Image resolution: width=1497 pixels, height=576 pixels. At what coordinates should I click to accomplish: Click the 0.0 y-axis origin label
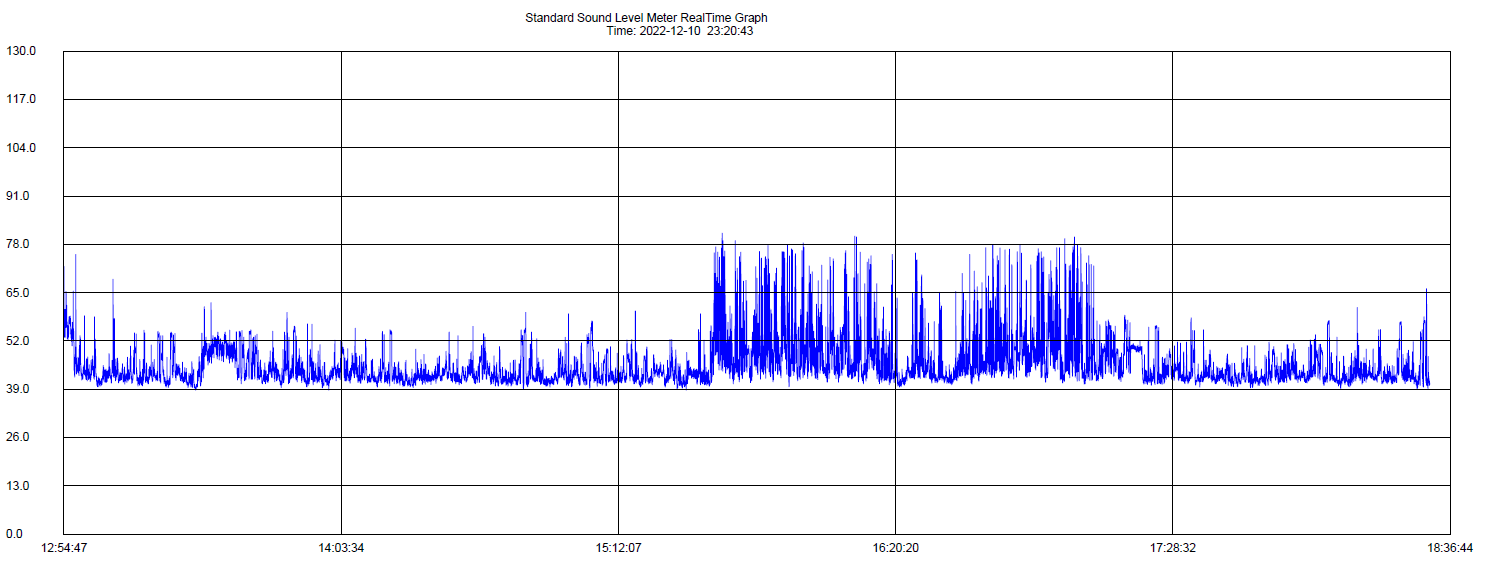click(15, 534)
